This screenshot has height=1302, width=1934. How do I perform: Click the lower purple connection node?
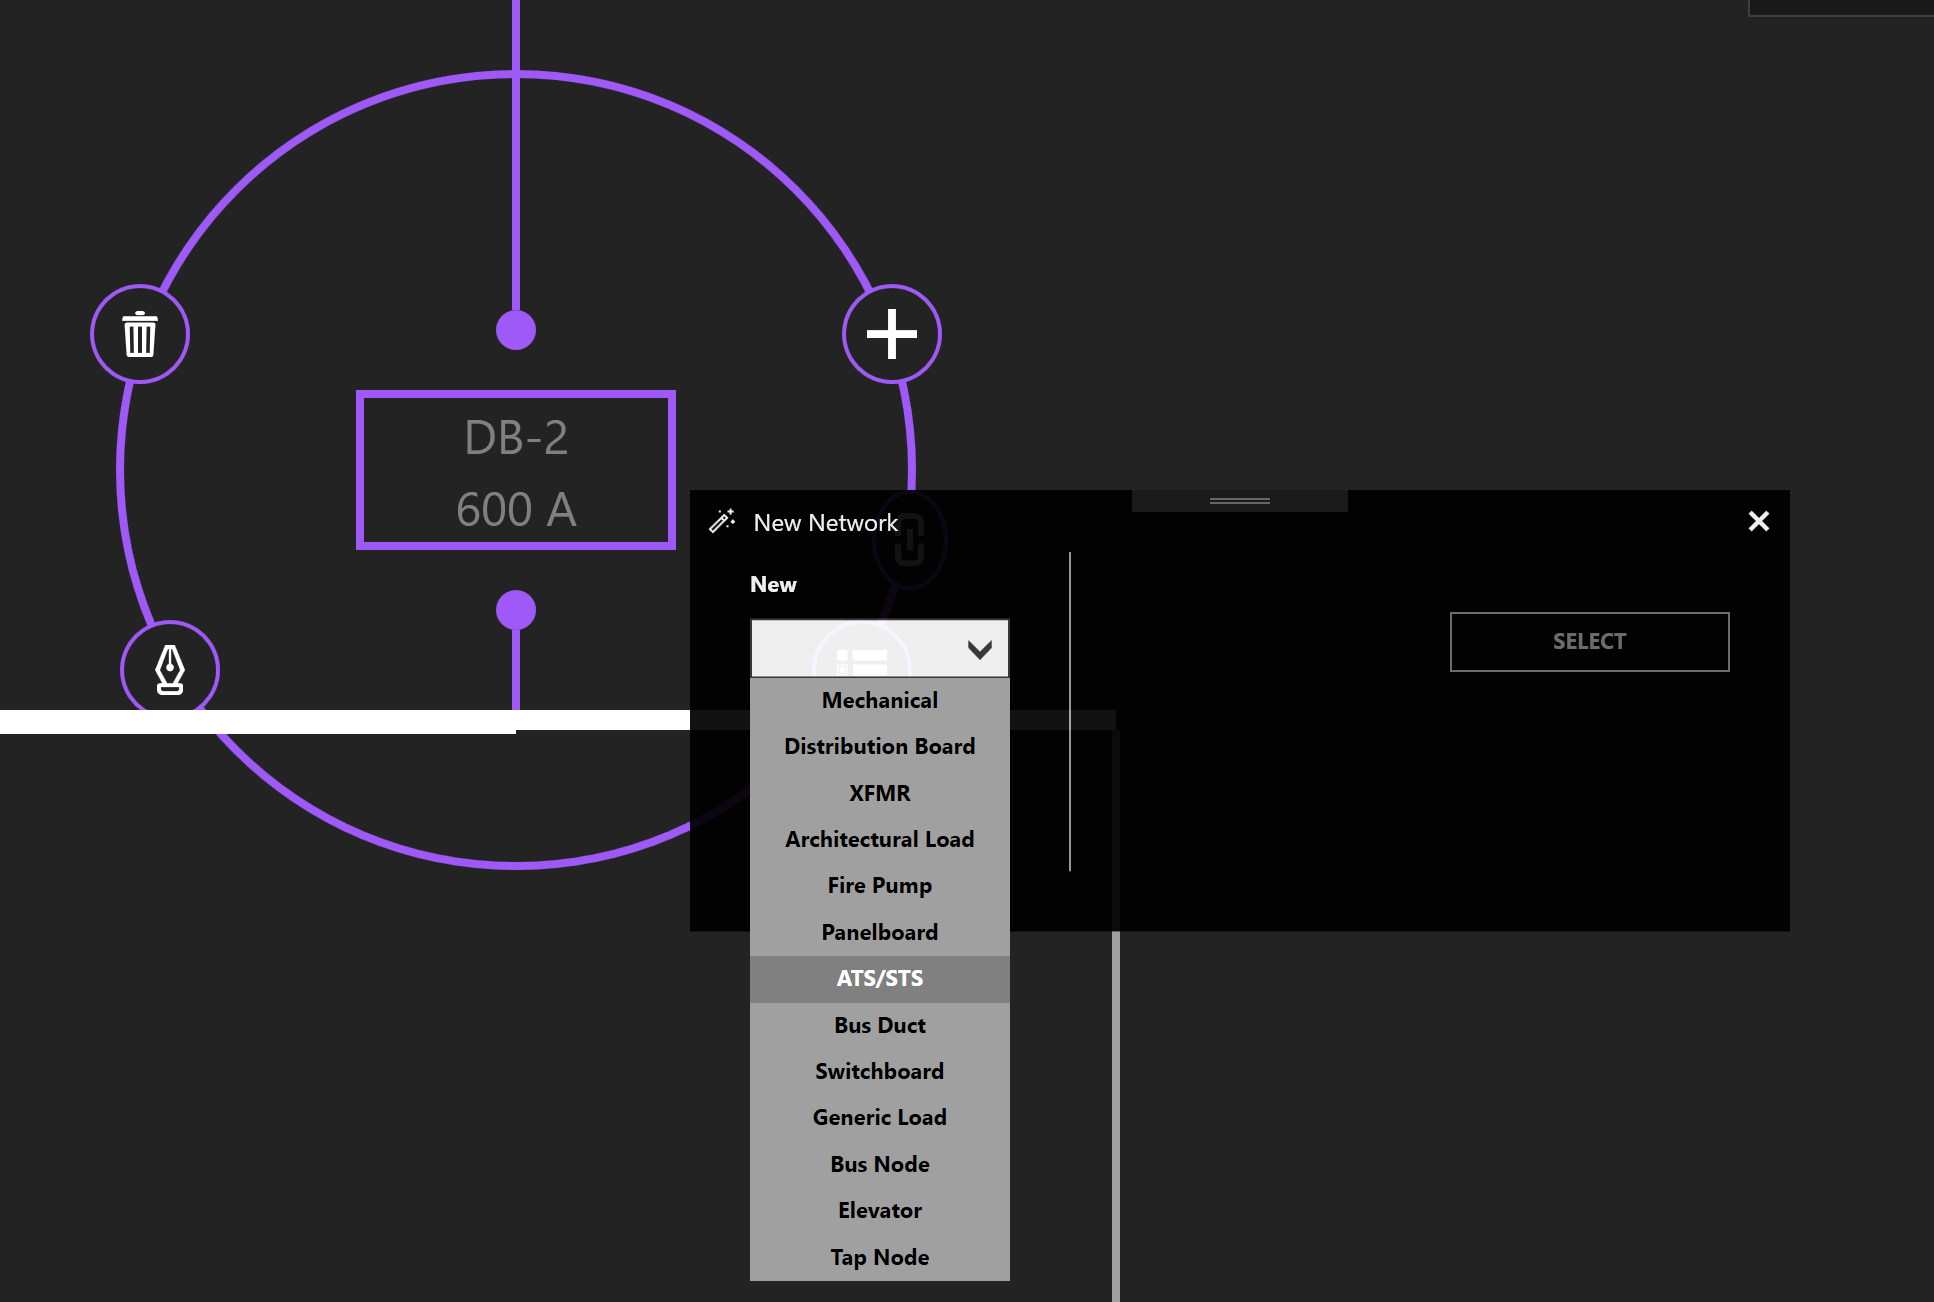coord(516,610)
